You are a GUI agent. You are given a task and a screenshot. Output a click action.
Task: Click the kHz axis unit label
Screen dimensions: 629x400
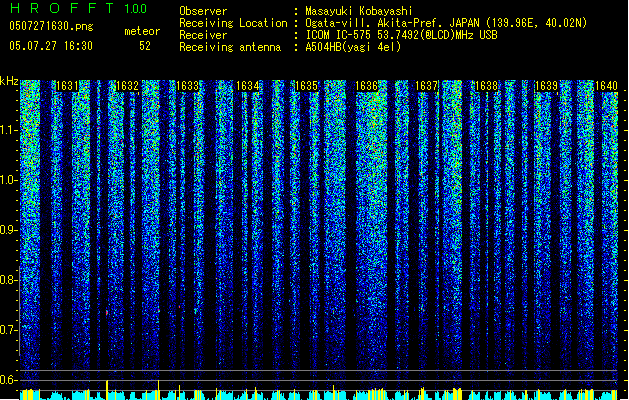pyautogui.click(x=9, y=81)
